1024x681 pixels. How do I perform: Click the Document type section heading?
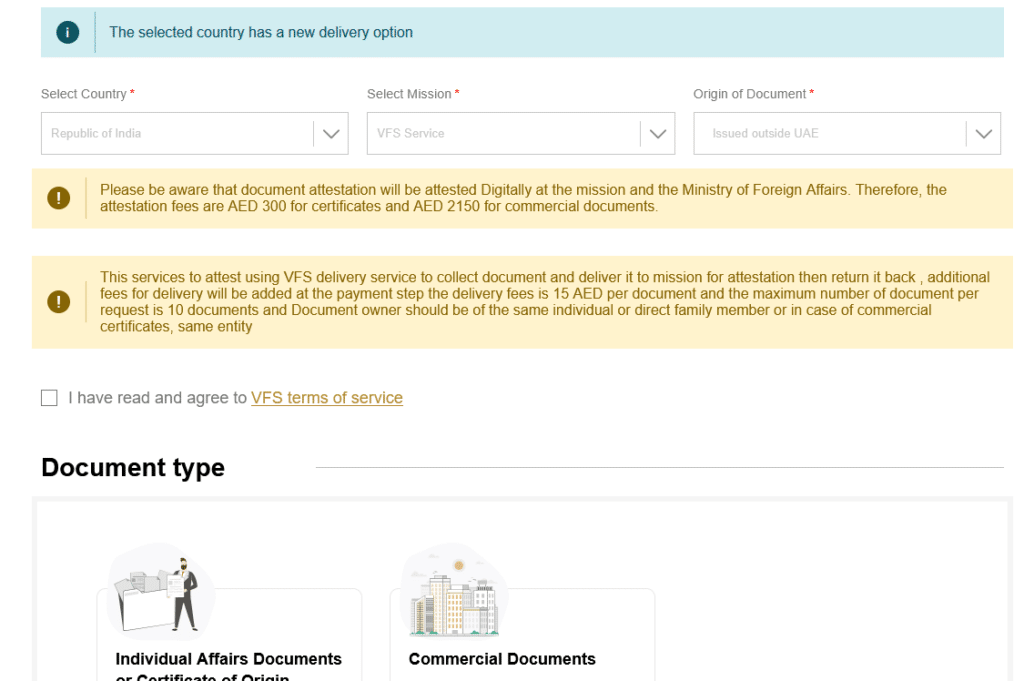pos(133,467)
